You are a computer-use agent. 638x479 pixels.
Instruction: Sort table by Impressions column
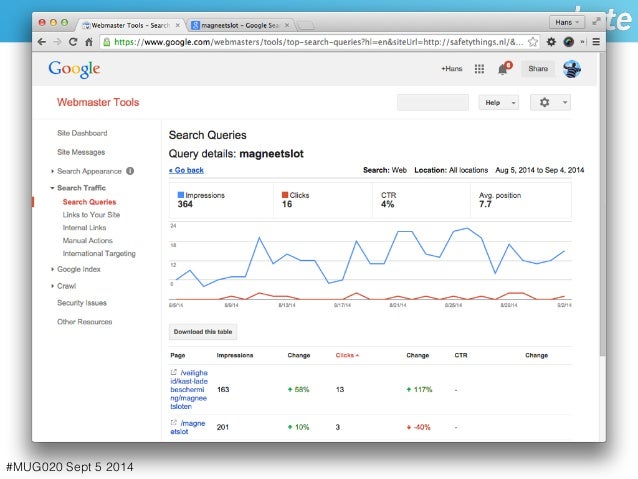(x=235, y=355)
